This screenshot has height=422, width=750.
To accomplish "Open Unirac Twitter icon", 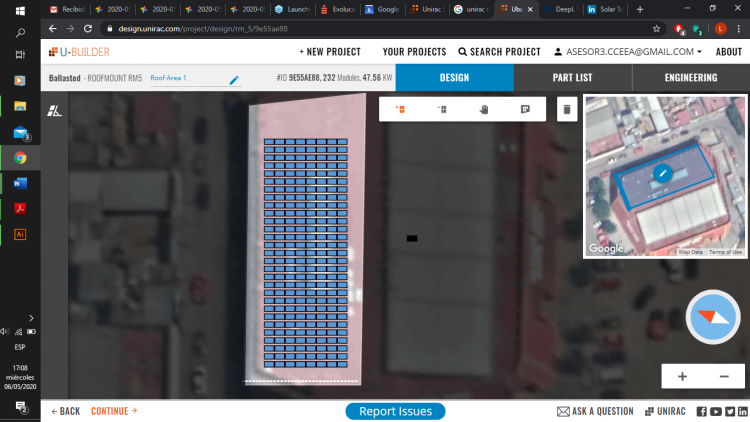I will pyautogui.click(x=730, y=411).
